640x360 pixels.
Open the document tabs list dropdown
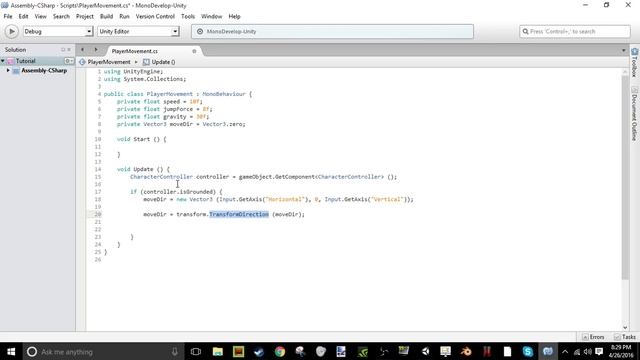[623, 50]
